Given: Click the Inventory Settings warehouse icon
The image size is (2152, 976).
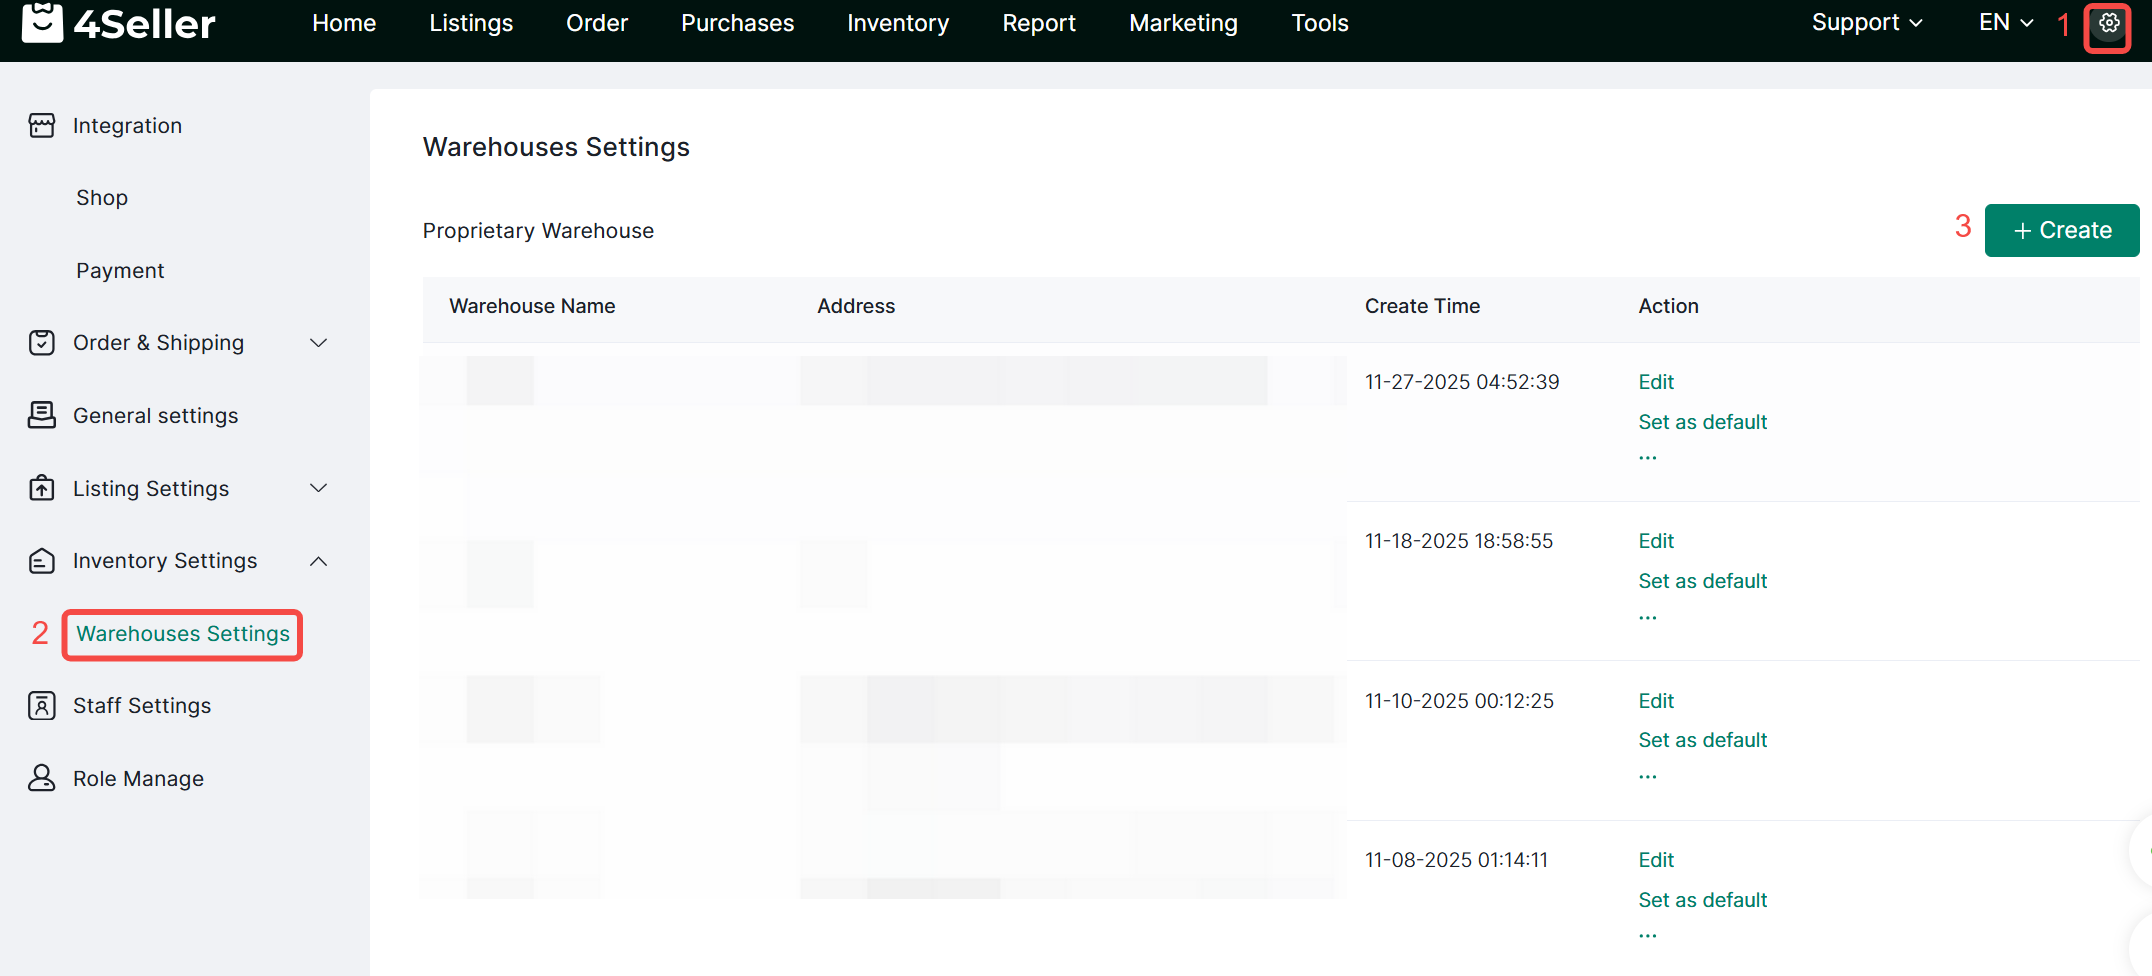Looking at the screenshot, I should [x=42, y=561].
